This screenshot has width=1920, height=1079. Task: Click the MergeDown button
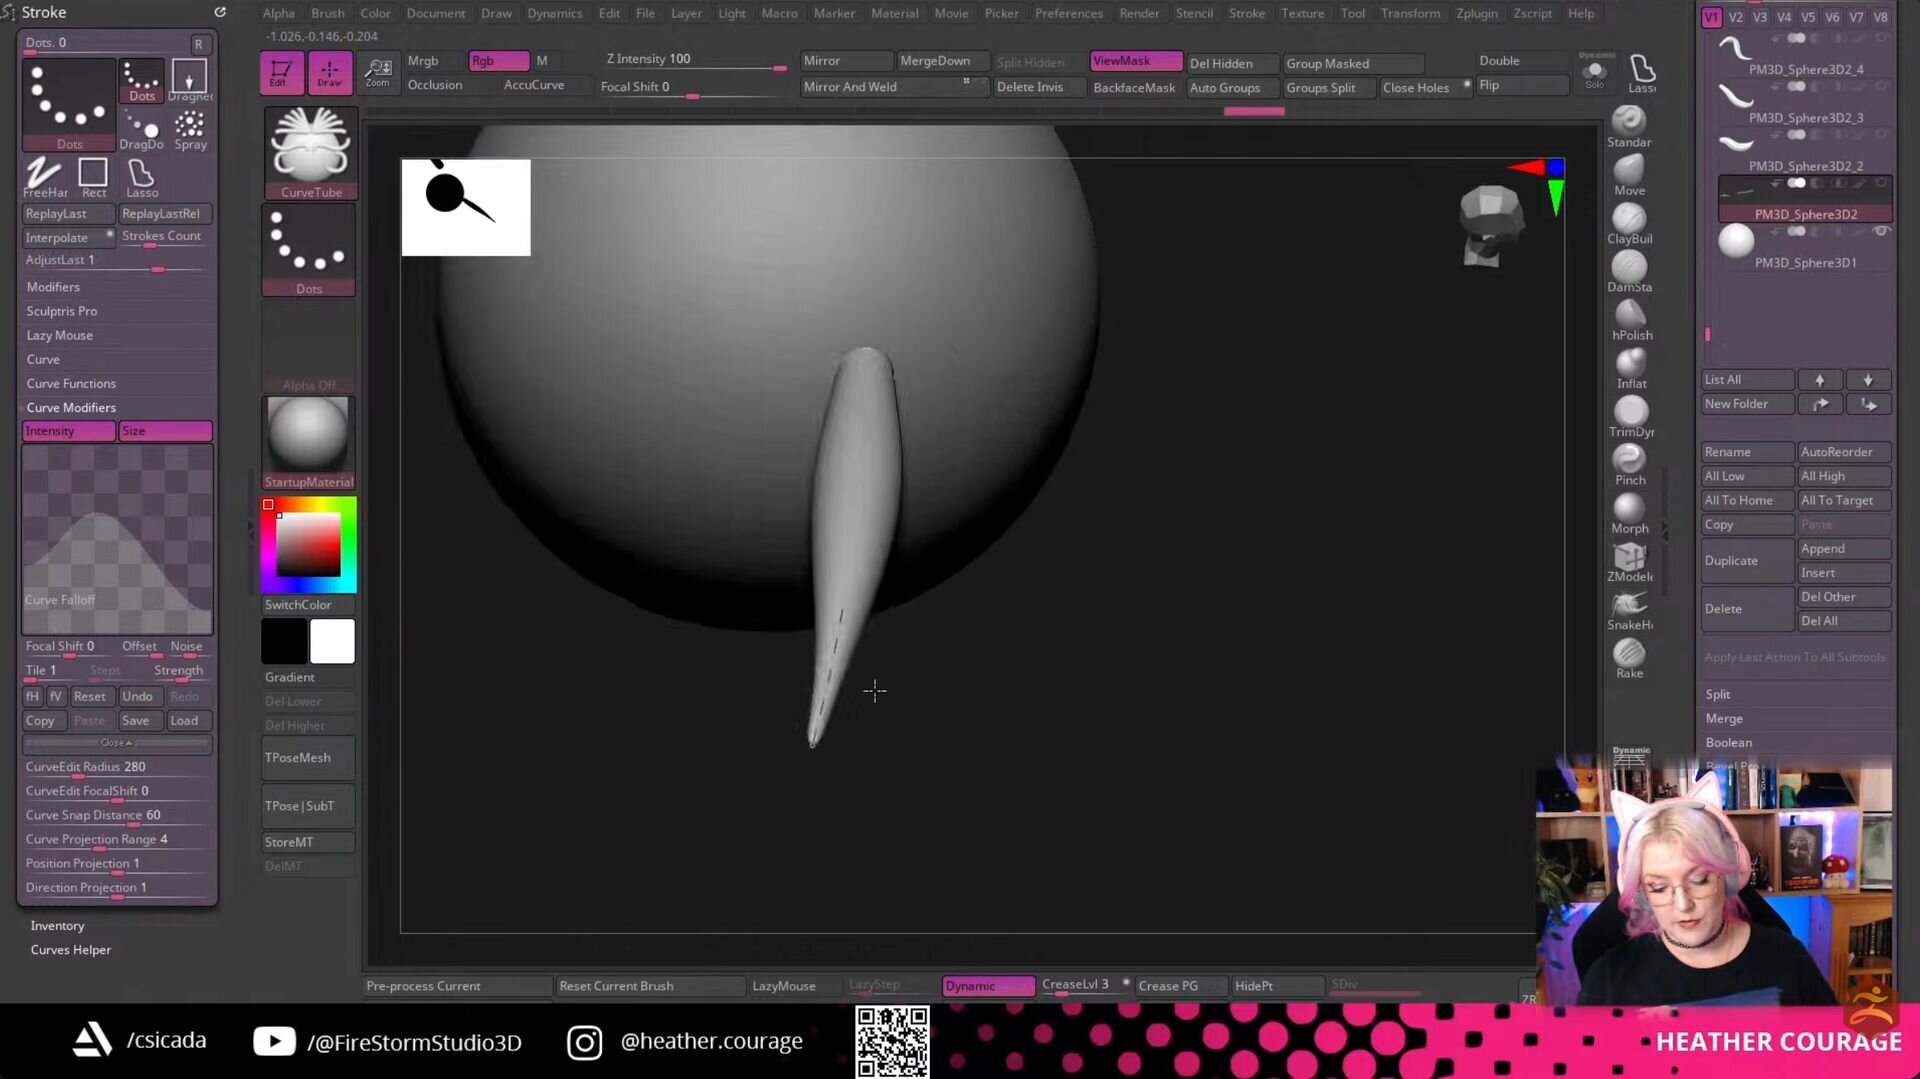(x=942, y=61)
